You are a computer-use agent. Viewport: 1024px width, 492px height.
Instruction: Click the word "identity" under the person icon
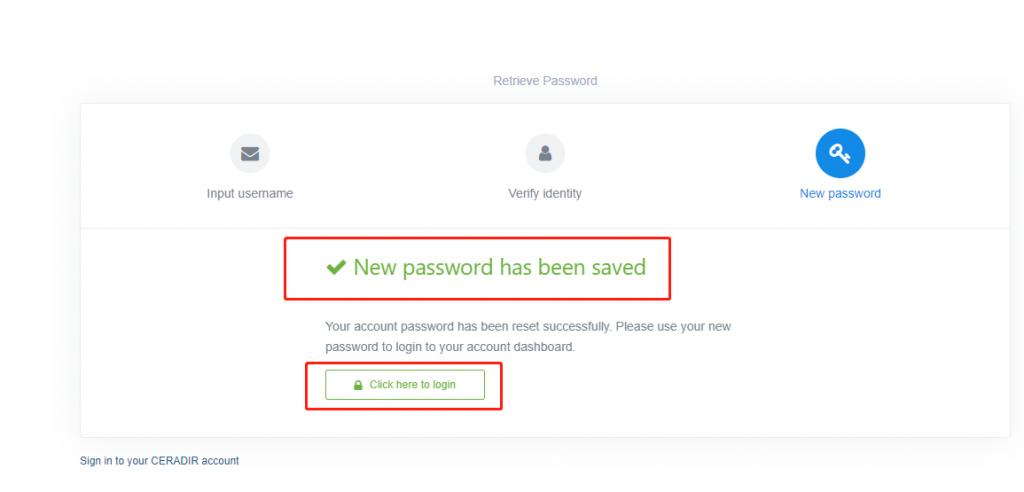click(x=562, y=194)
